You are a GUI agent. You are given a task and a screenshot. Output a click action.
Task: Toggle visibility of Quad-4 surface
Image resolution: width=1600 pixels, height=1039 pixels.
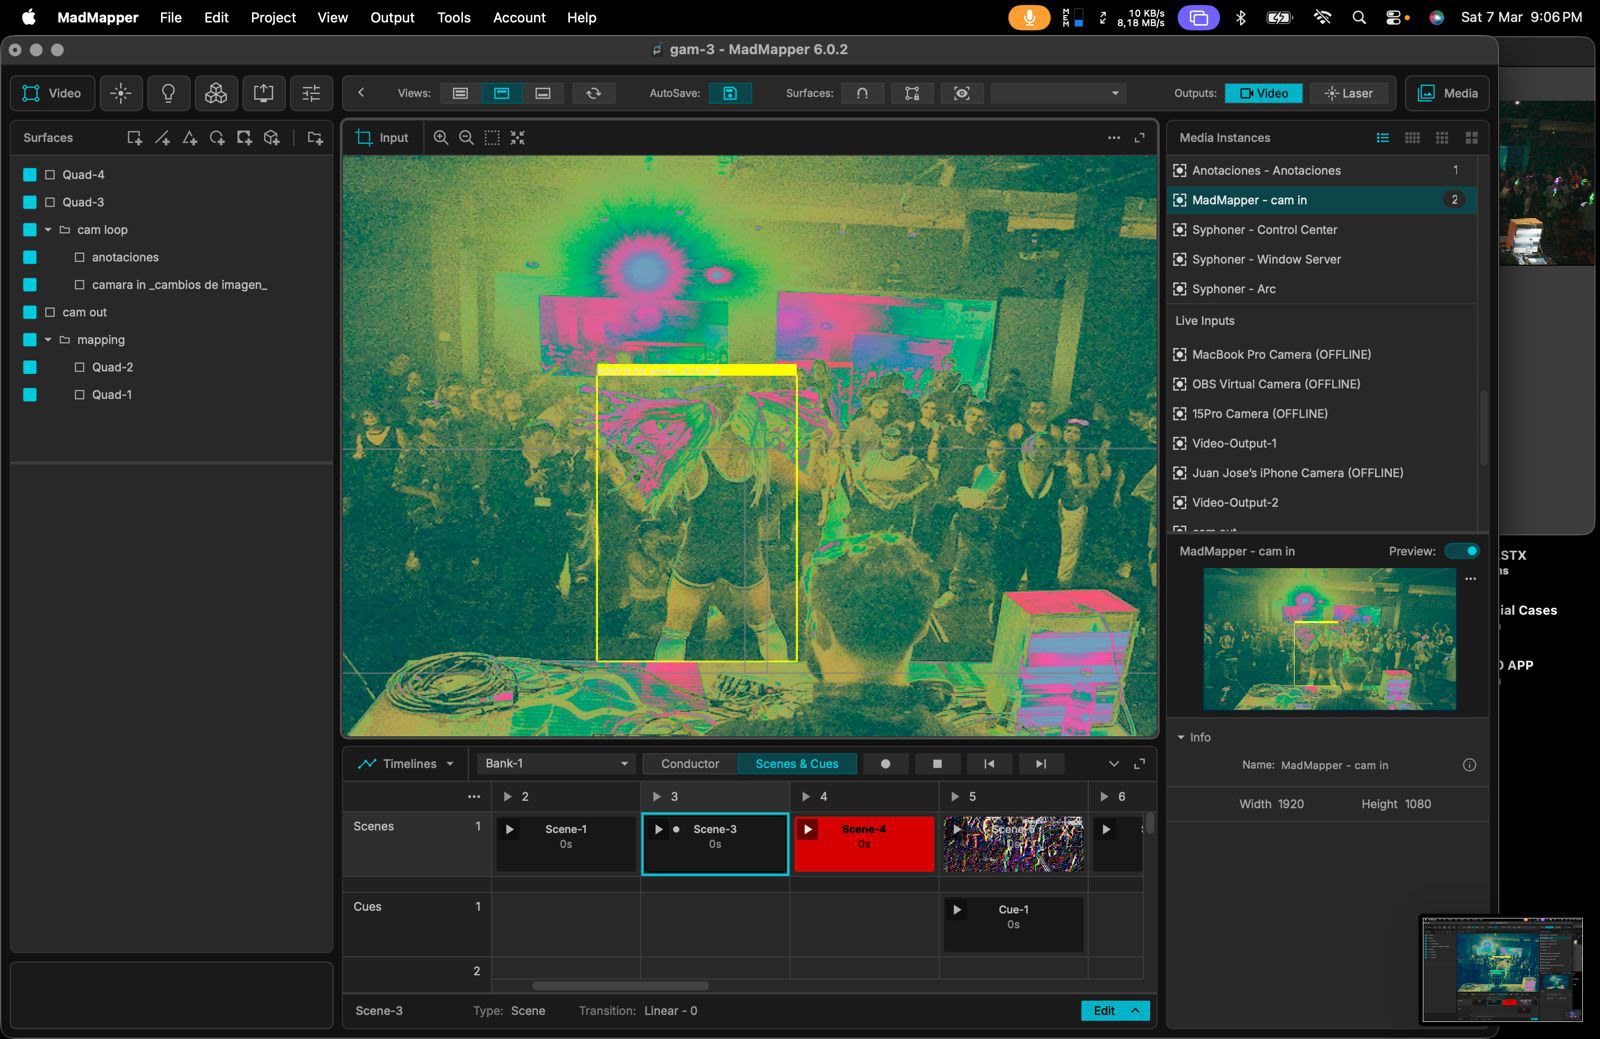[x=30, y=175]
